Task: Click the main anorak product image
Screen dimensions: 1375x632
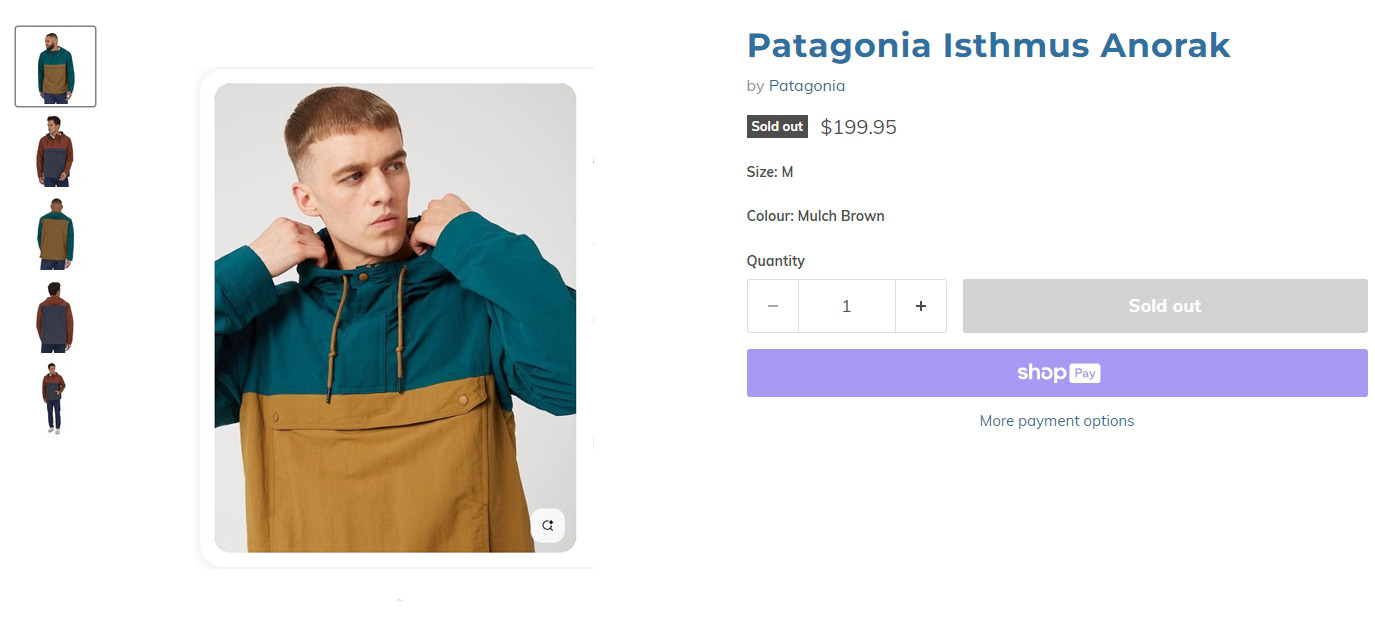Action: point(395,317)
